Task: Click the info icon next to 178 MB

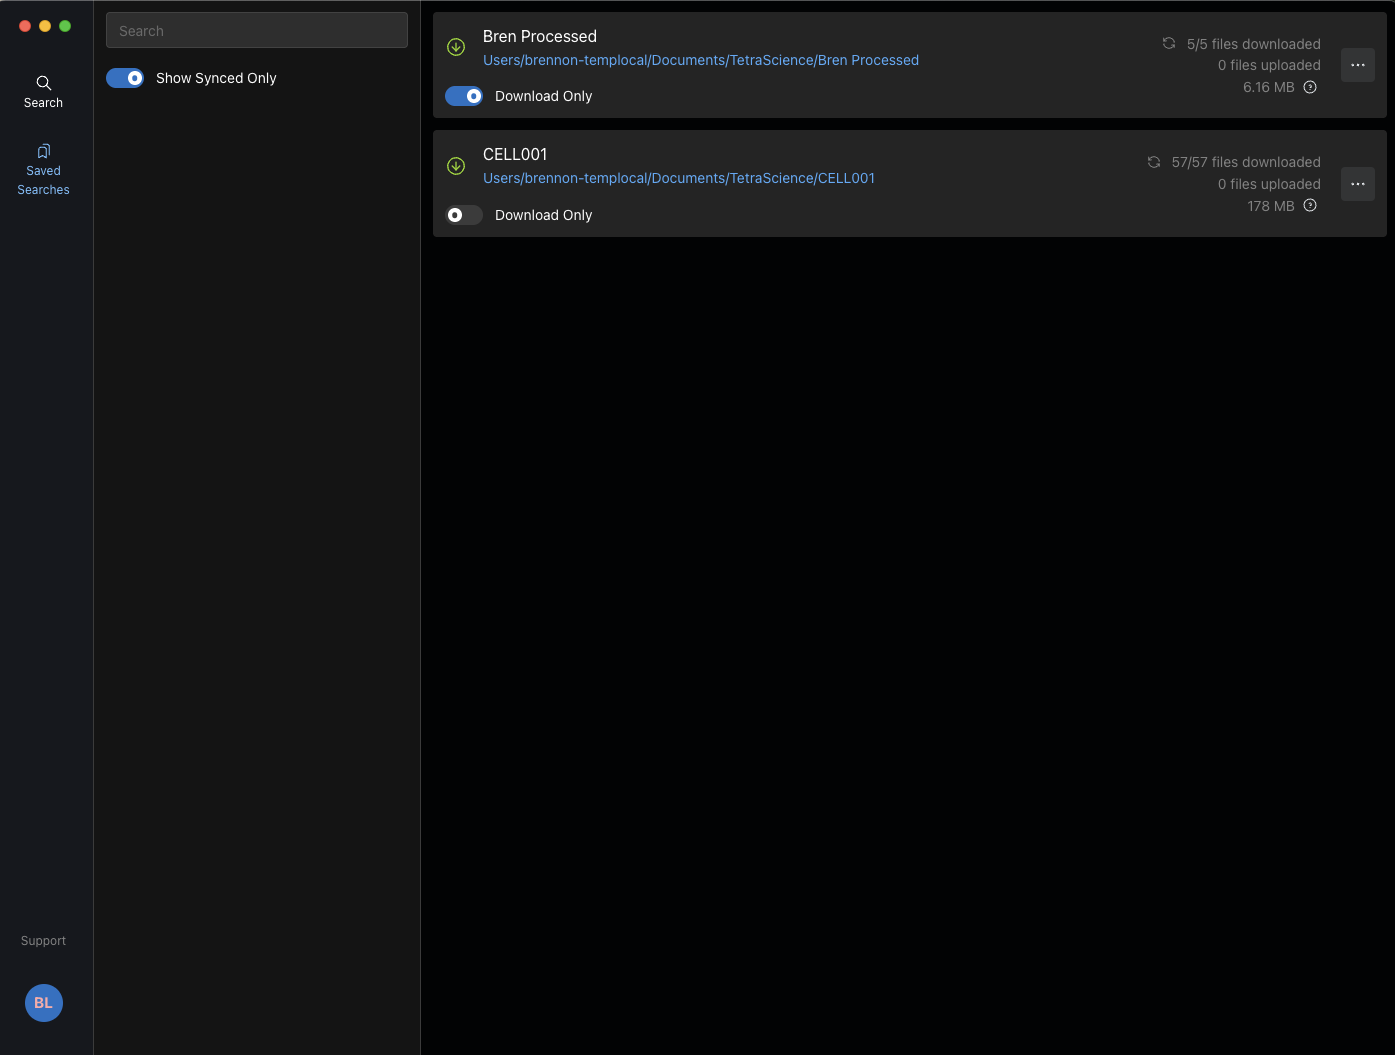Action: pos(1310,205)
